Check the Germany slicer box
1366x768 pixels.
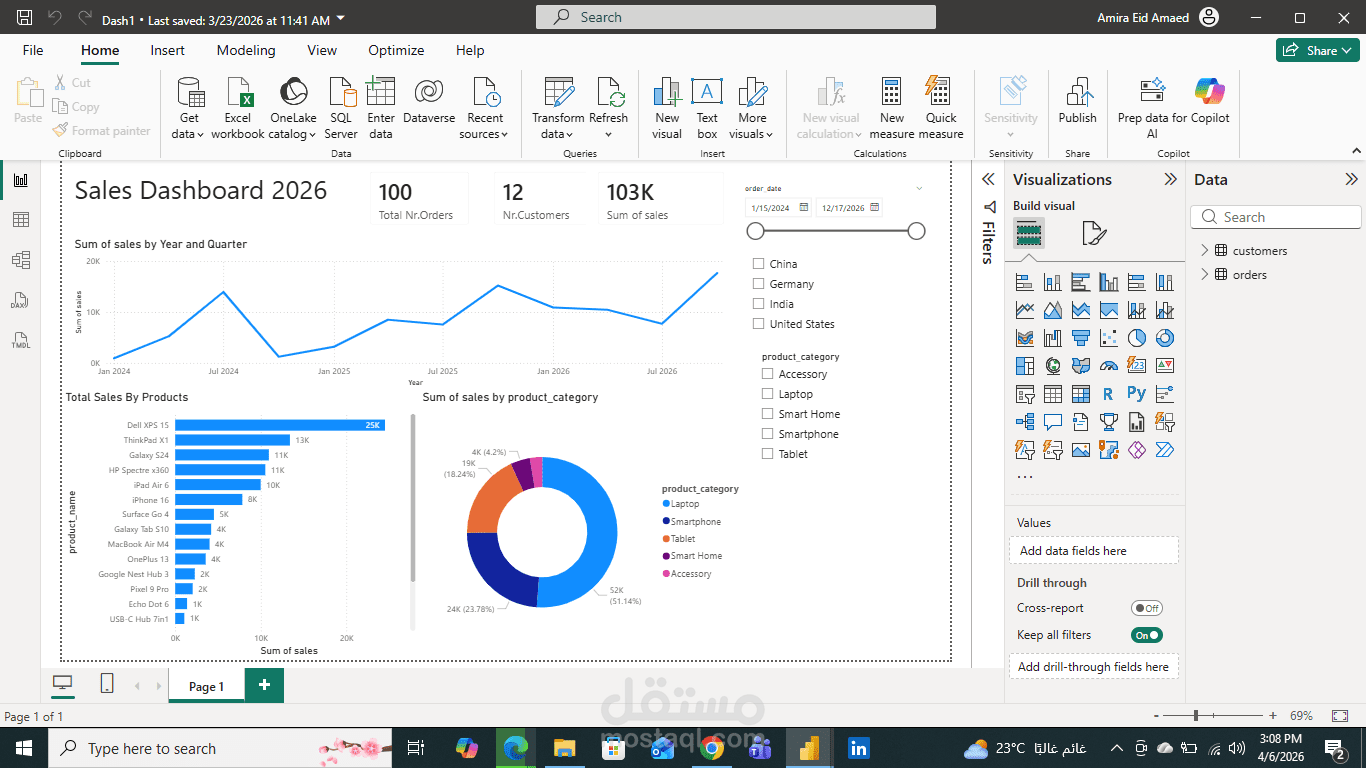point(758,284)
